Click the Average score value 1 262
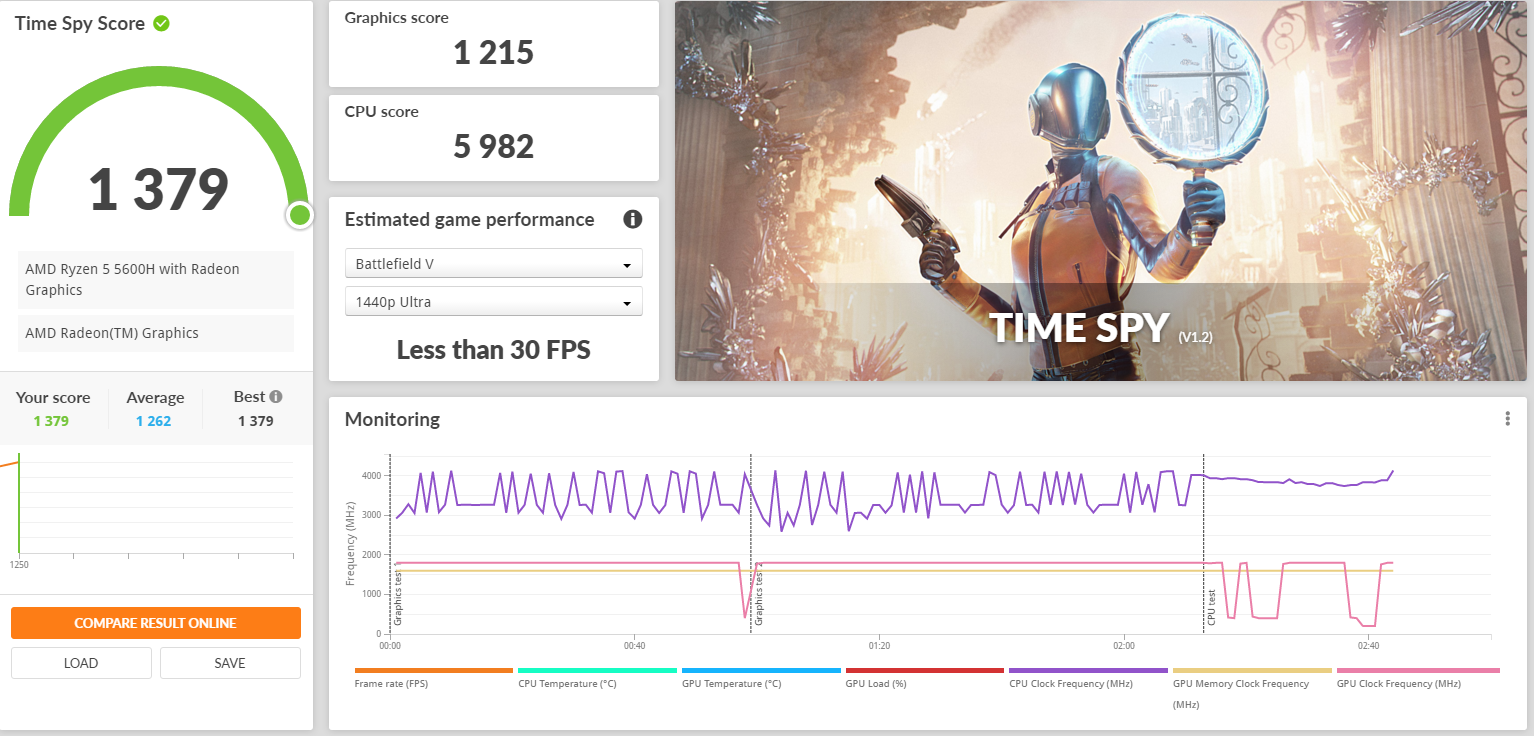The image size is (1534, 736). click(x=154, y=421)
